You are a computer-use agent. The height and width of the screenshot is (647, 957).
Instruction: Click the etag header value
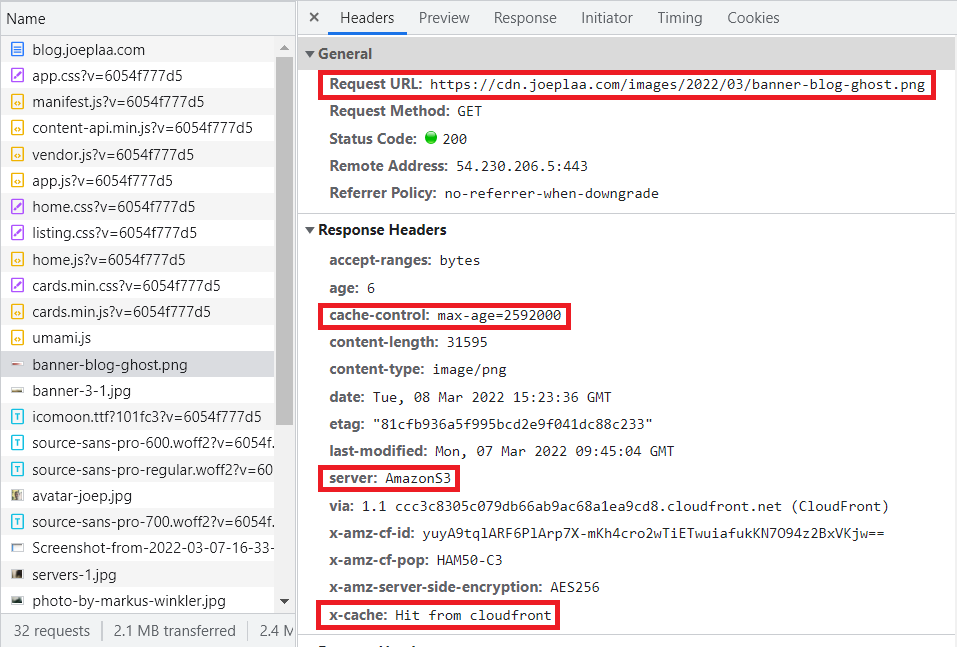[x=513, y=424]
